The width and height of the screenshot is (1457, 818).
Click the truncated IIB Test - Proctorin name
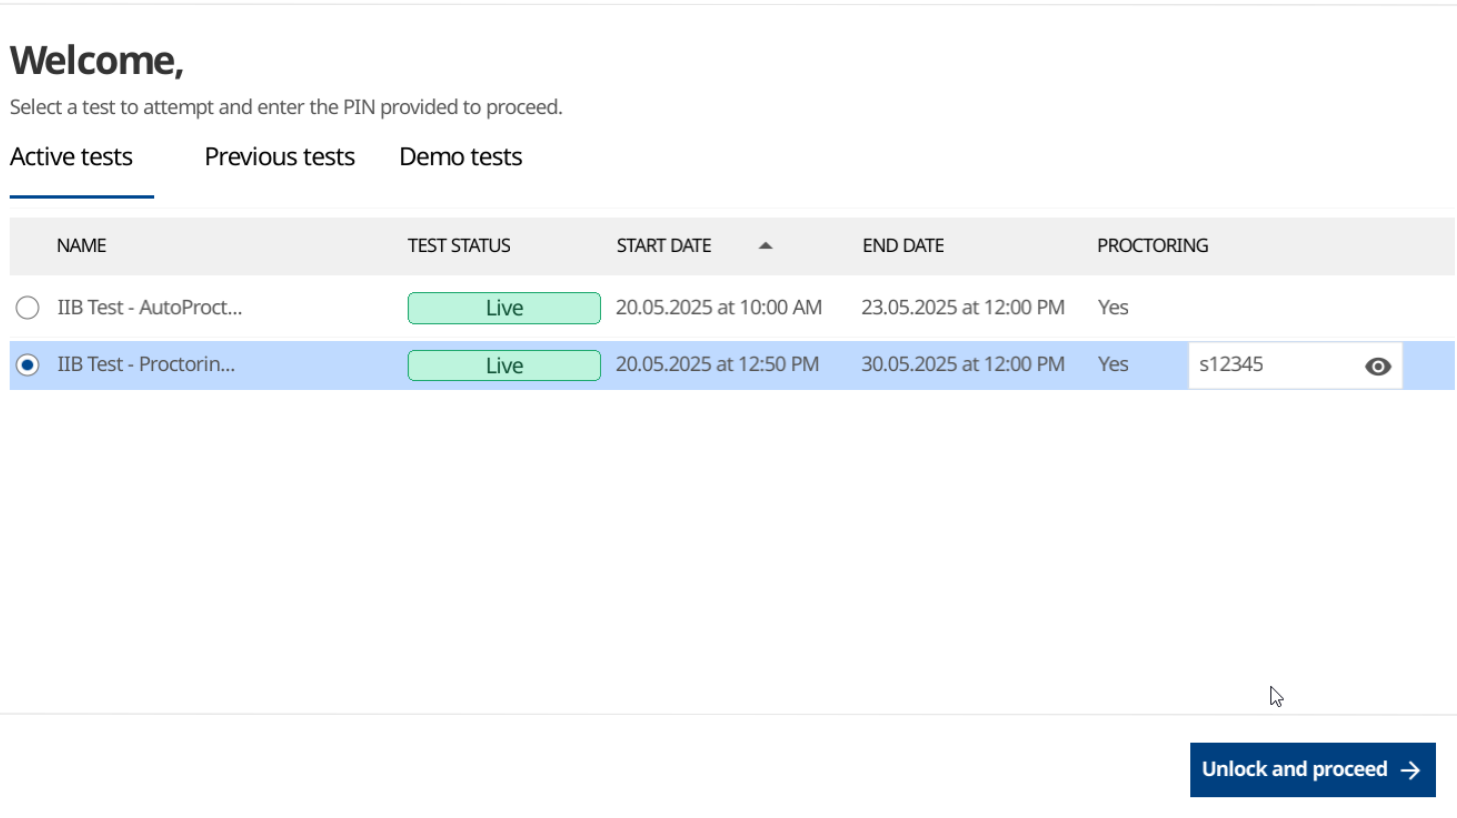tap(148, 364)
